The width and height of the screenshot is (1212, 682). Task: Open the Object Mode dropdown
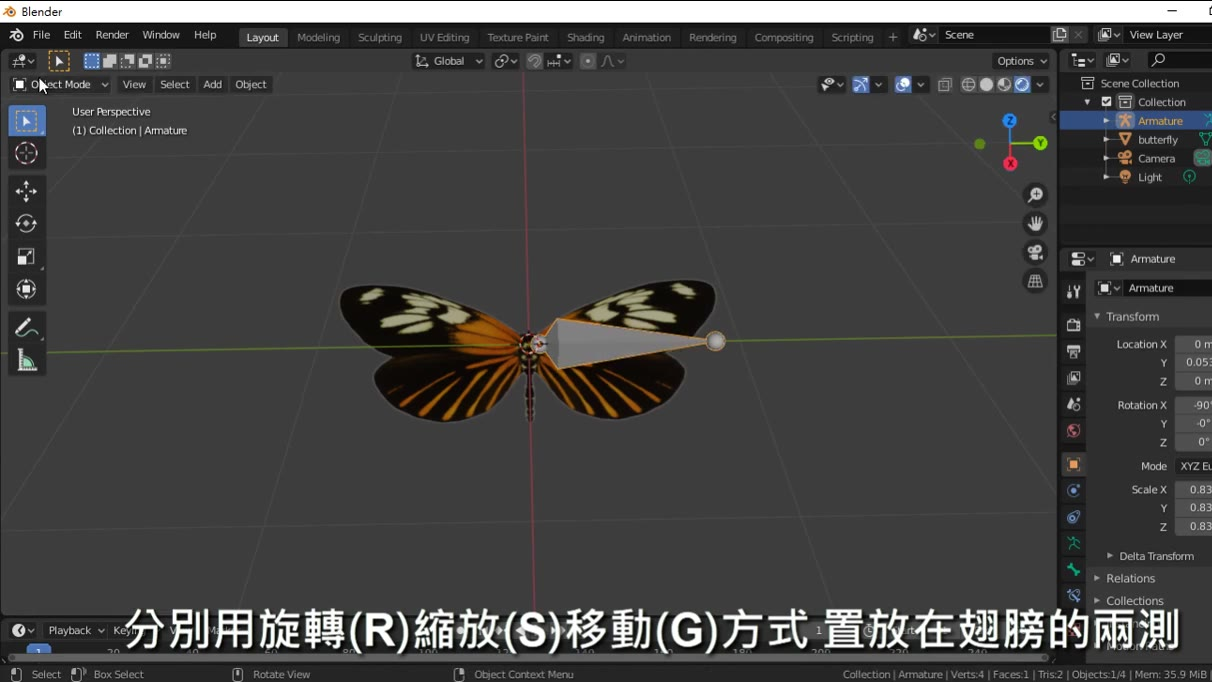[61, 85]
